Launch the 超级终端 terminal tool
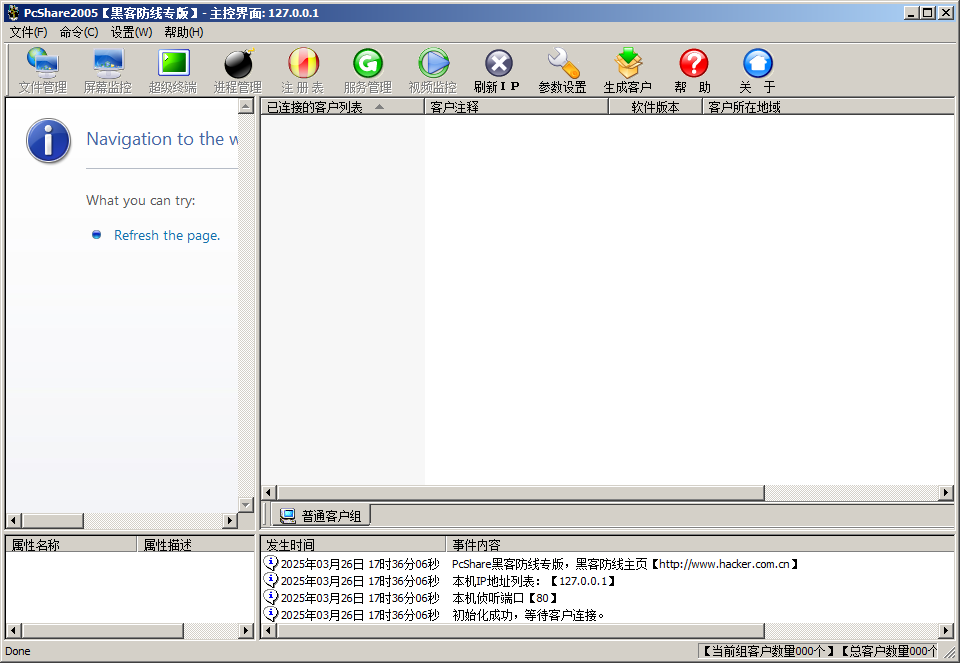Viewport: 960px width, 663px height. tap(173, 71)
